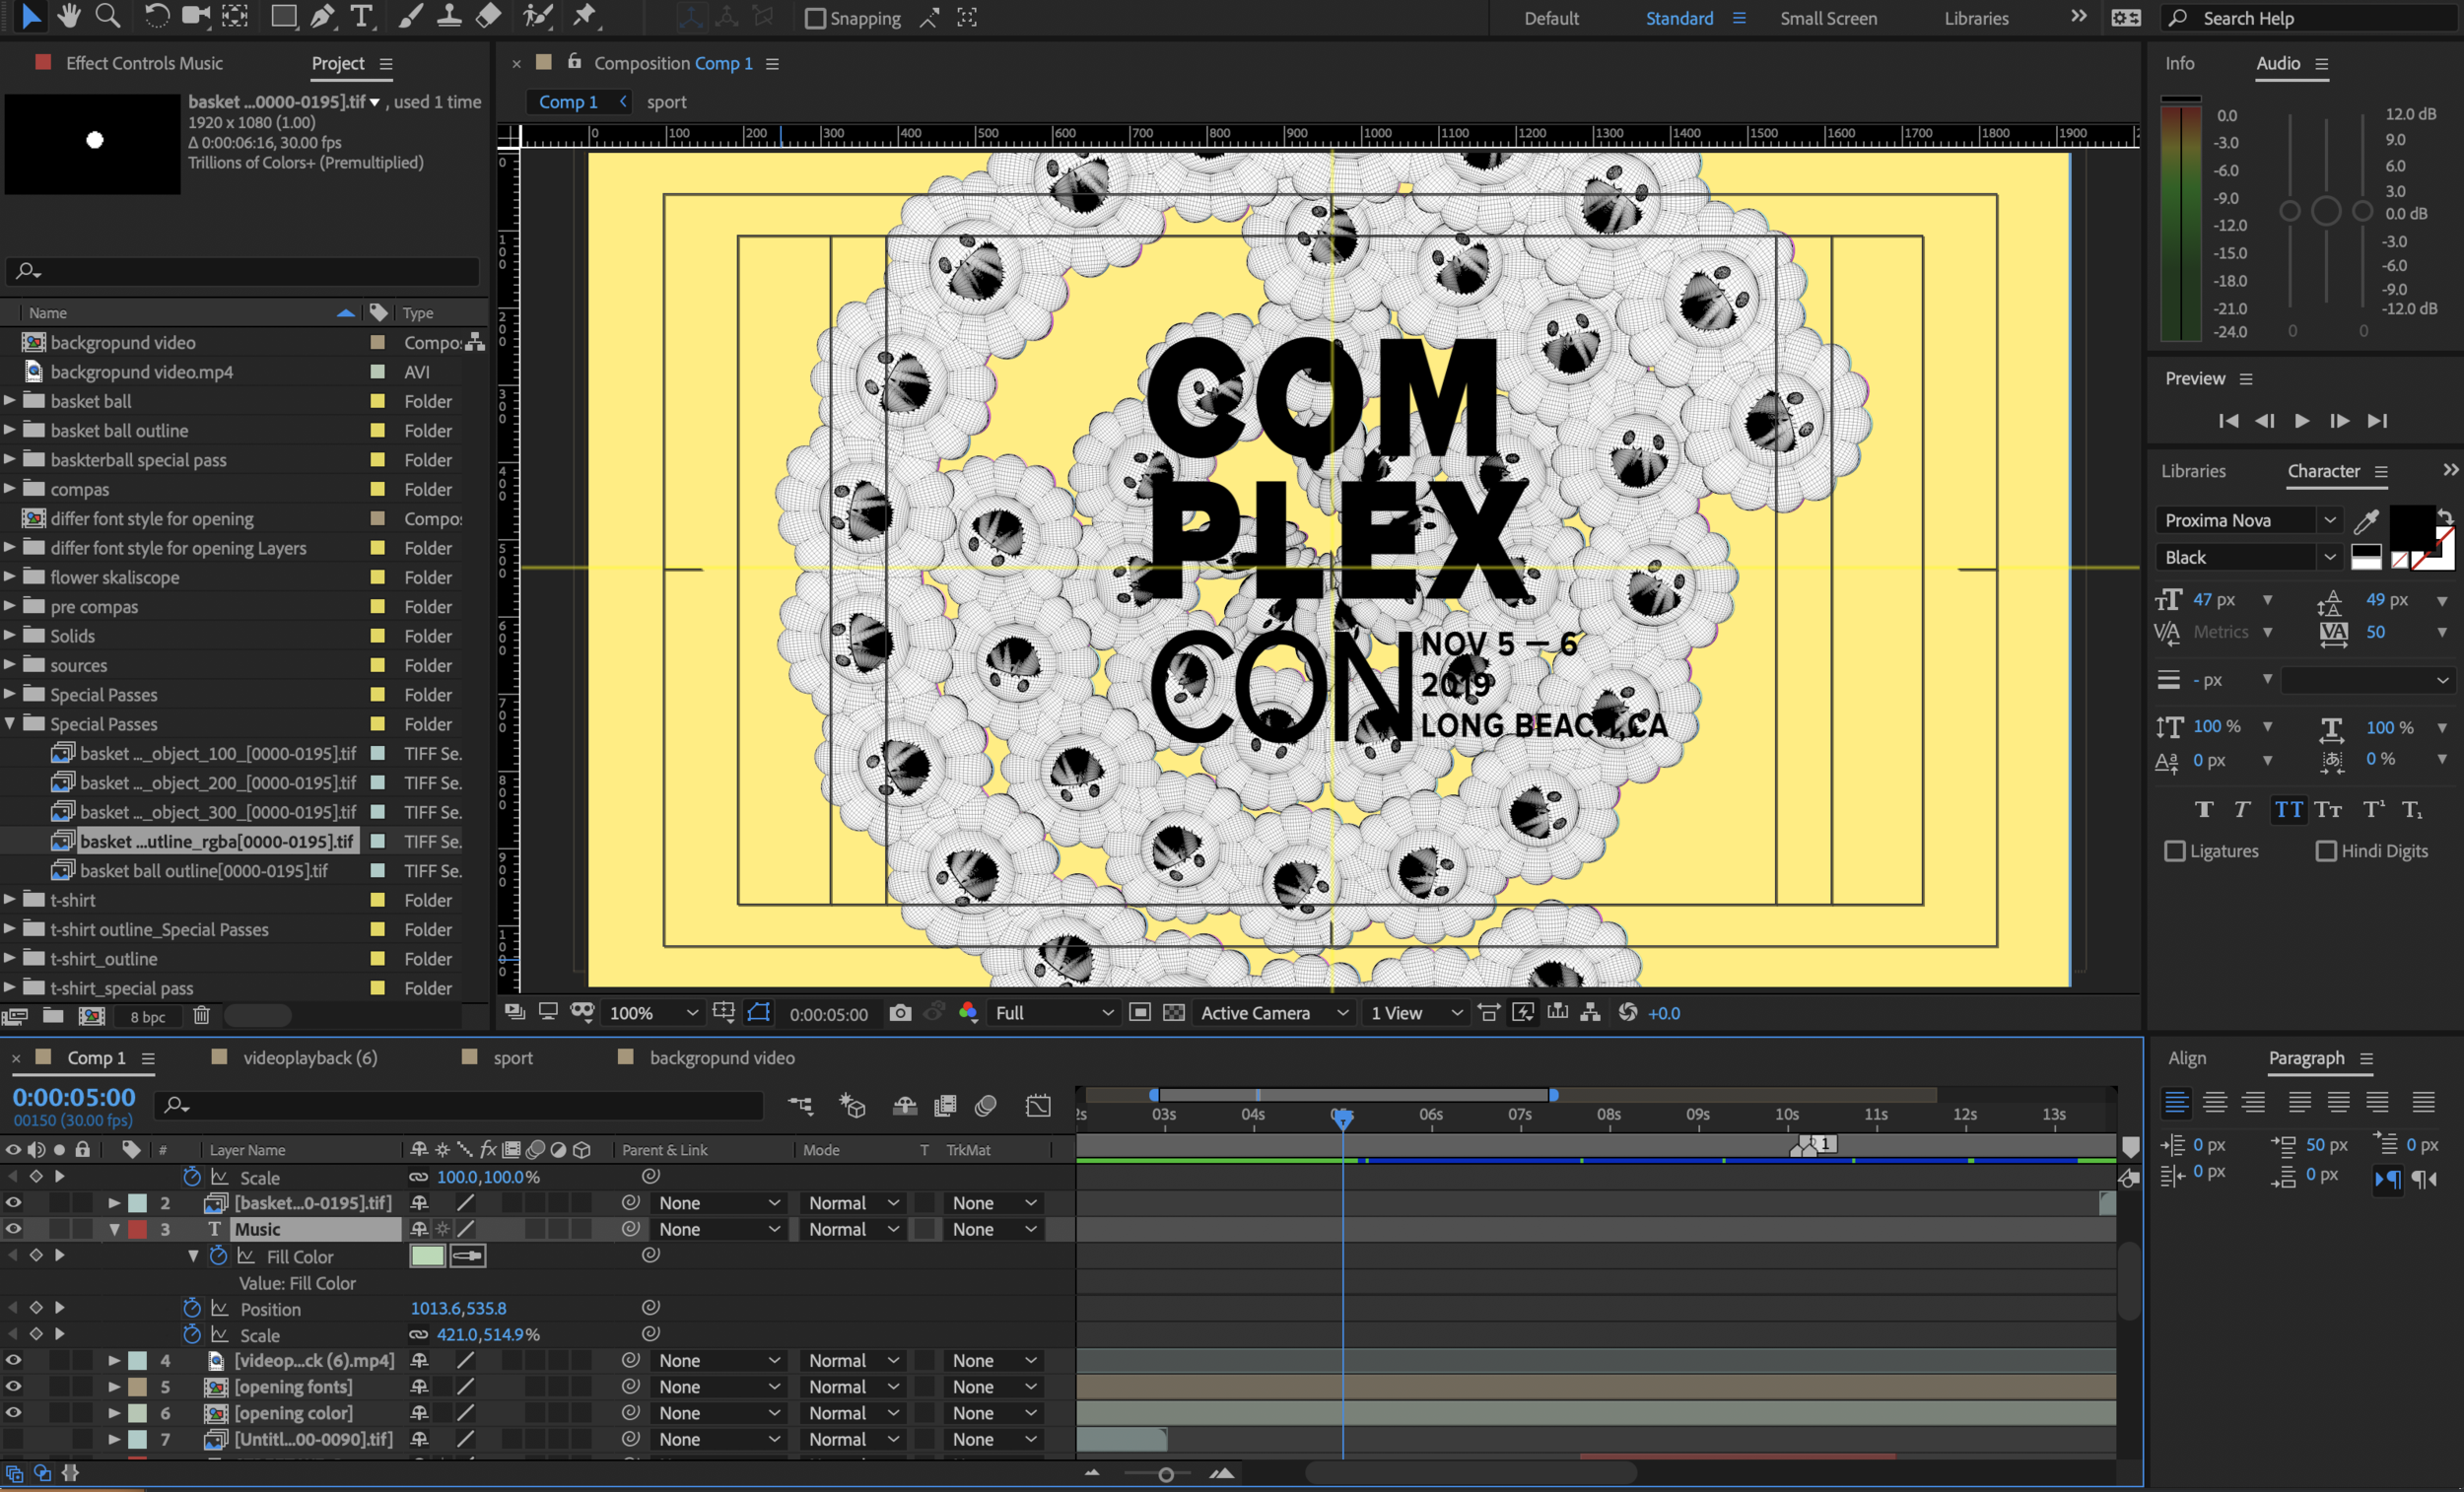Click the 8 bpc color depth button
Image resolution: width=2464 pixels, height=1492 pixels.
(x=148, y=1017)
